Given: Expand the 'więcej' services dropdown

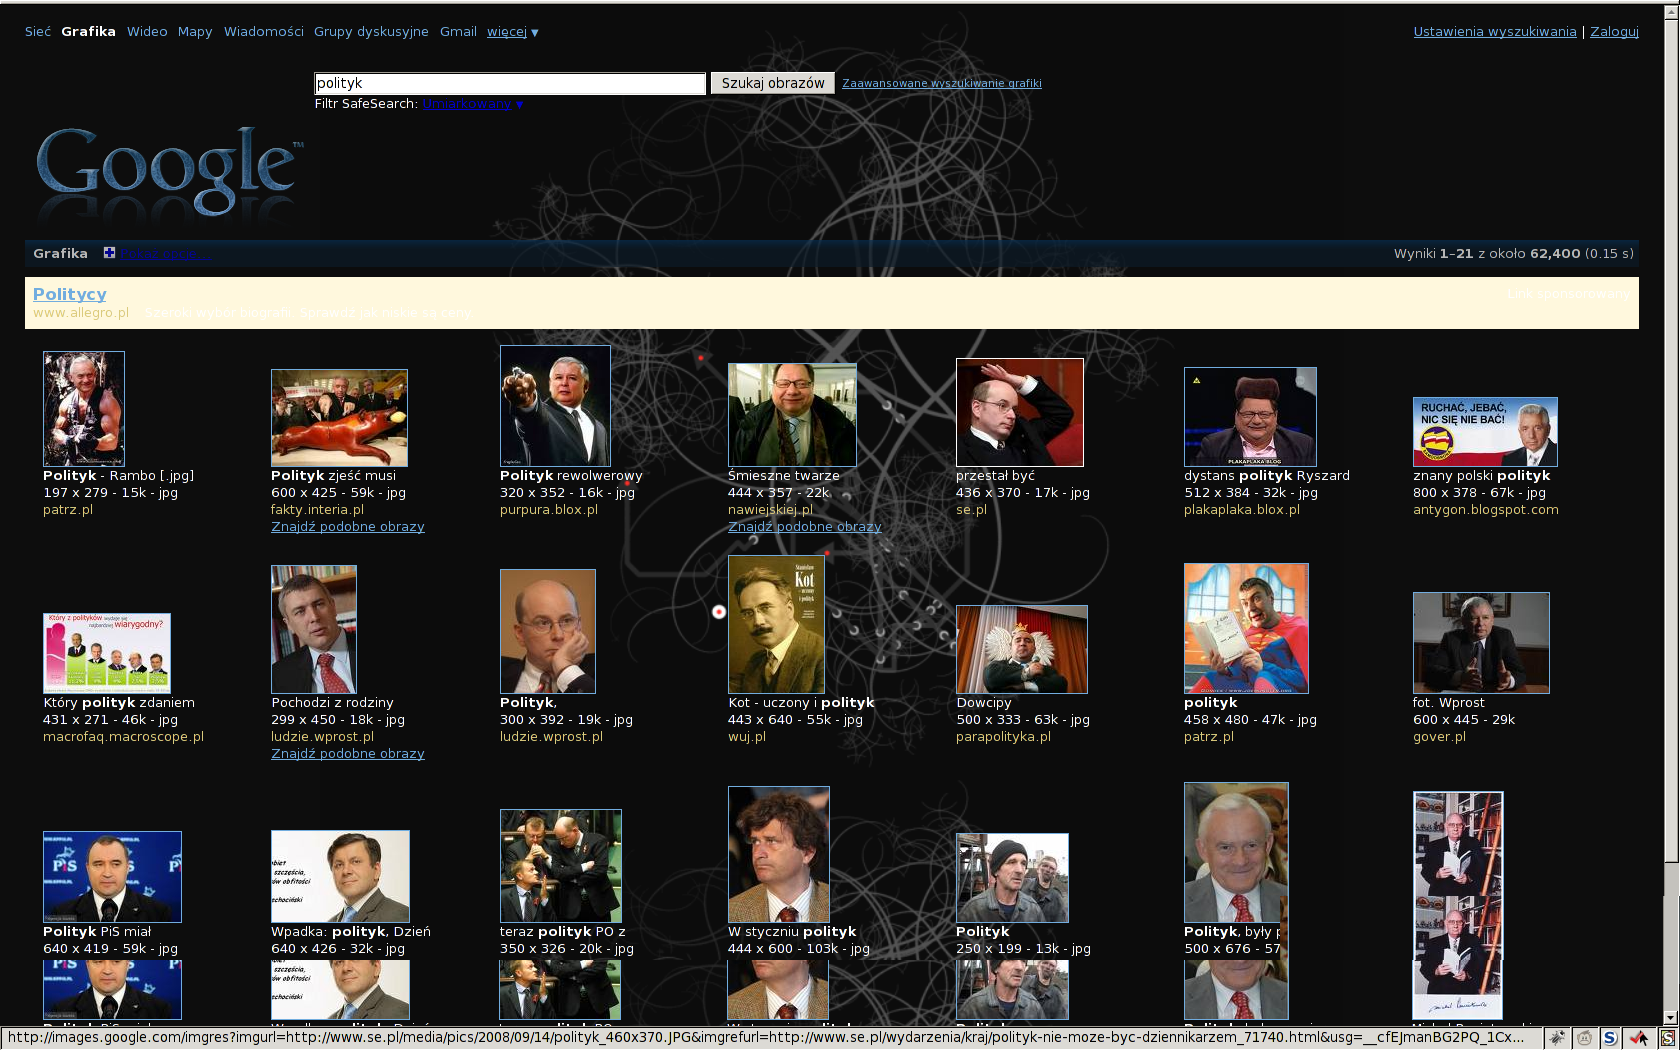Looking at the screenshot, I should (512, 32).
